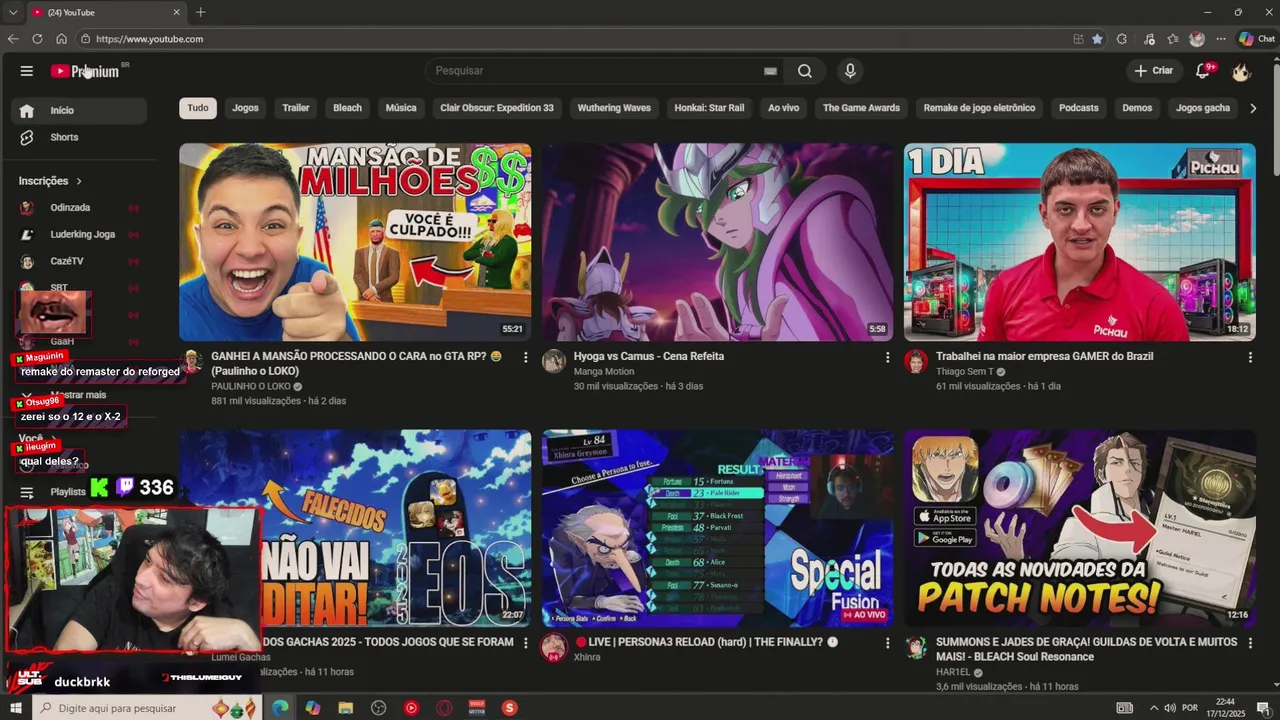Open a new browser tab
Viewport: 1280px width, 720px height.
pyautogui.click(x=200, y=12)
